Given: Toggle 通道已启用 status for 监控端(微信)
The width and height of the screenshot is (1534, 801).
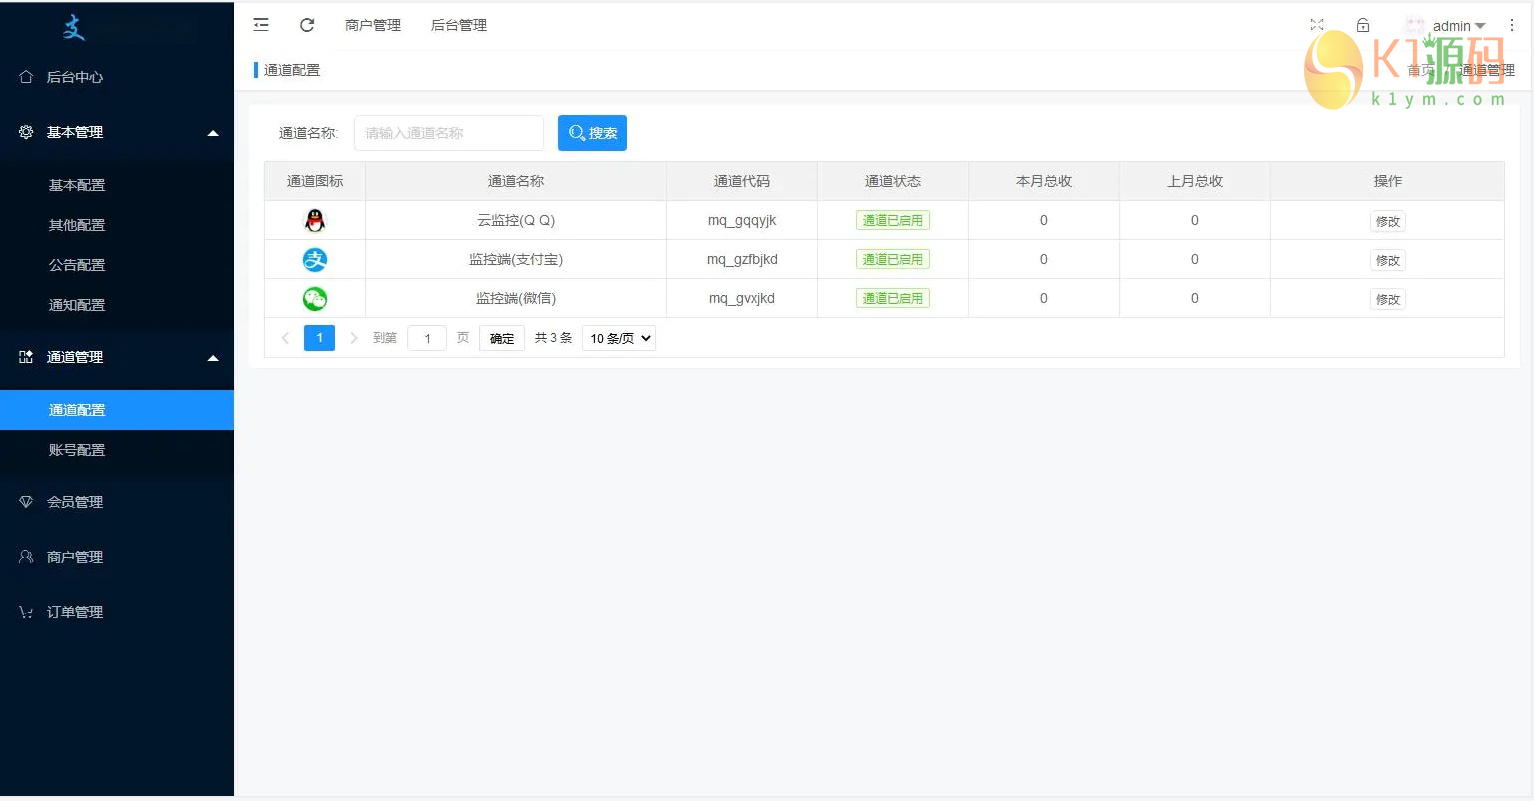Looking at the screenshot, I should 891,298.
